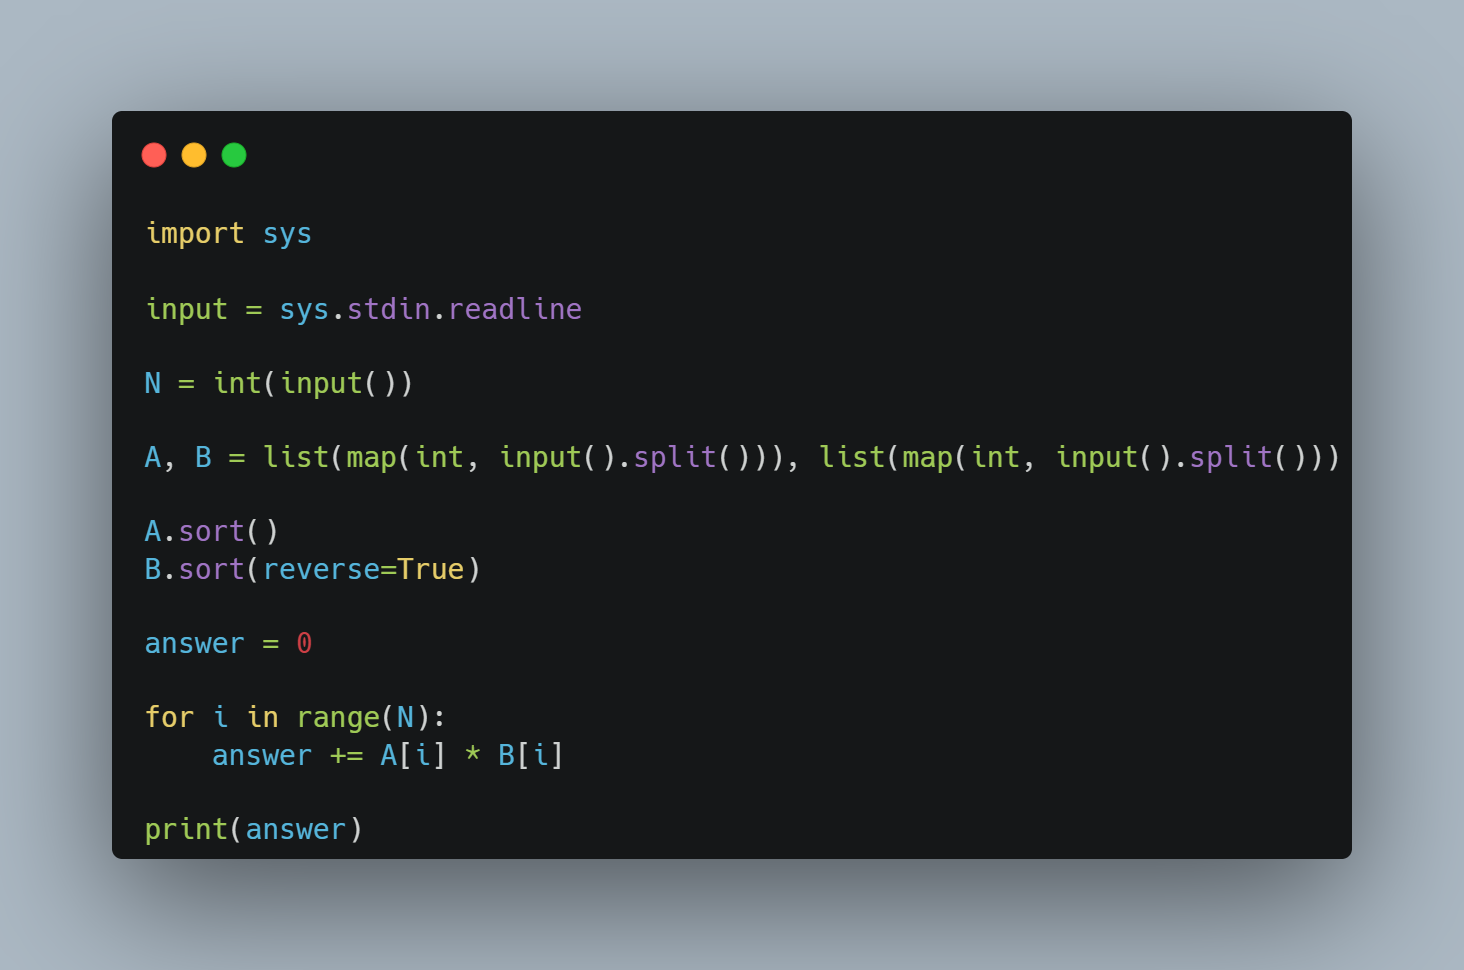Click the second 'list(map' call
The height and width of the screenshot is (970, 1464).
[885, 457]
